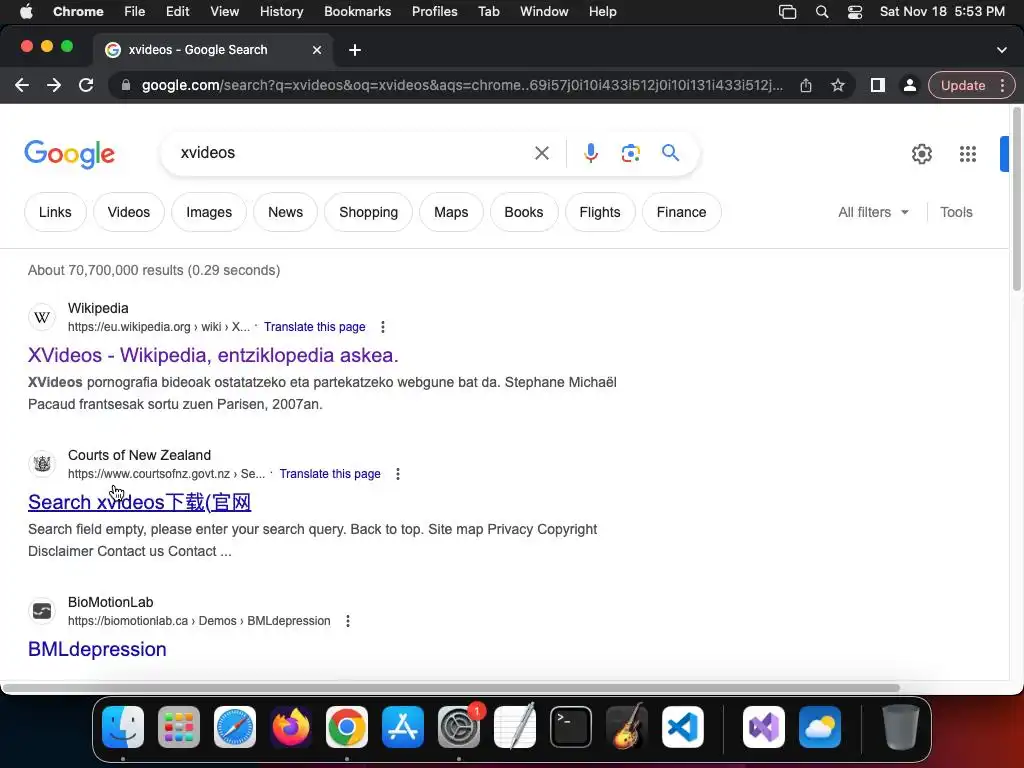
Task: Click the Google logo
Action: click(70, 154)
